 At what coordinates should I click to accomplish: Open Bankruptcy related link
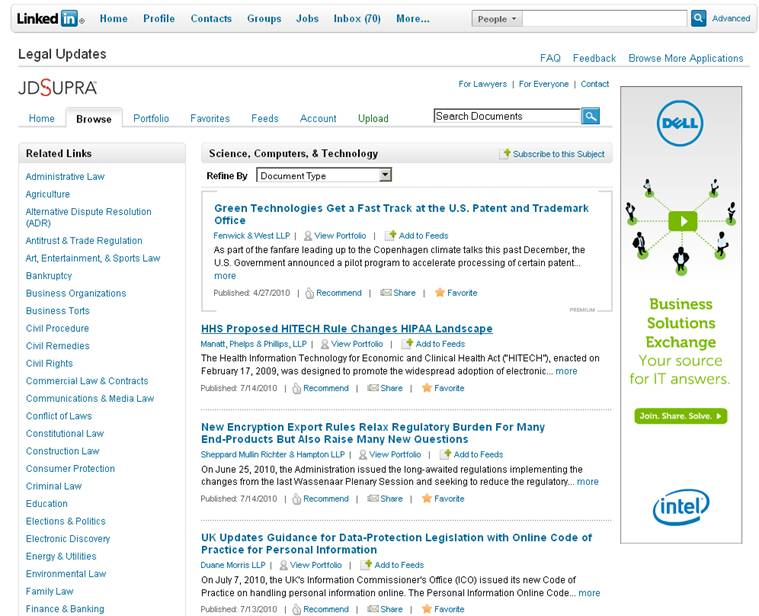[49, 276]
